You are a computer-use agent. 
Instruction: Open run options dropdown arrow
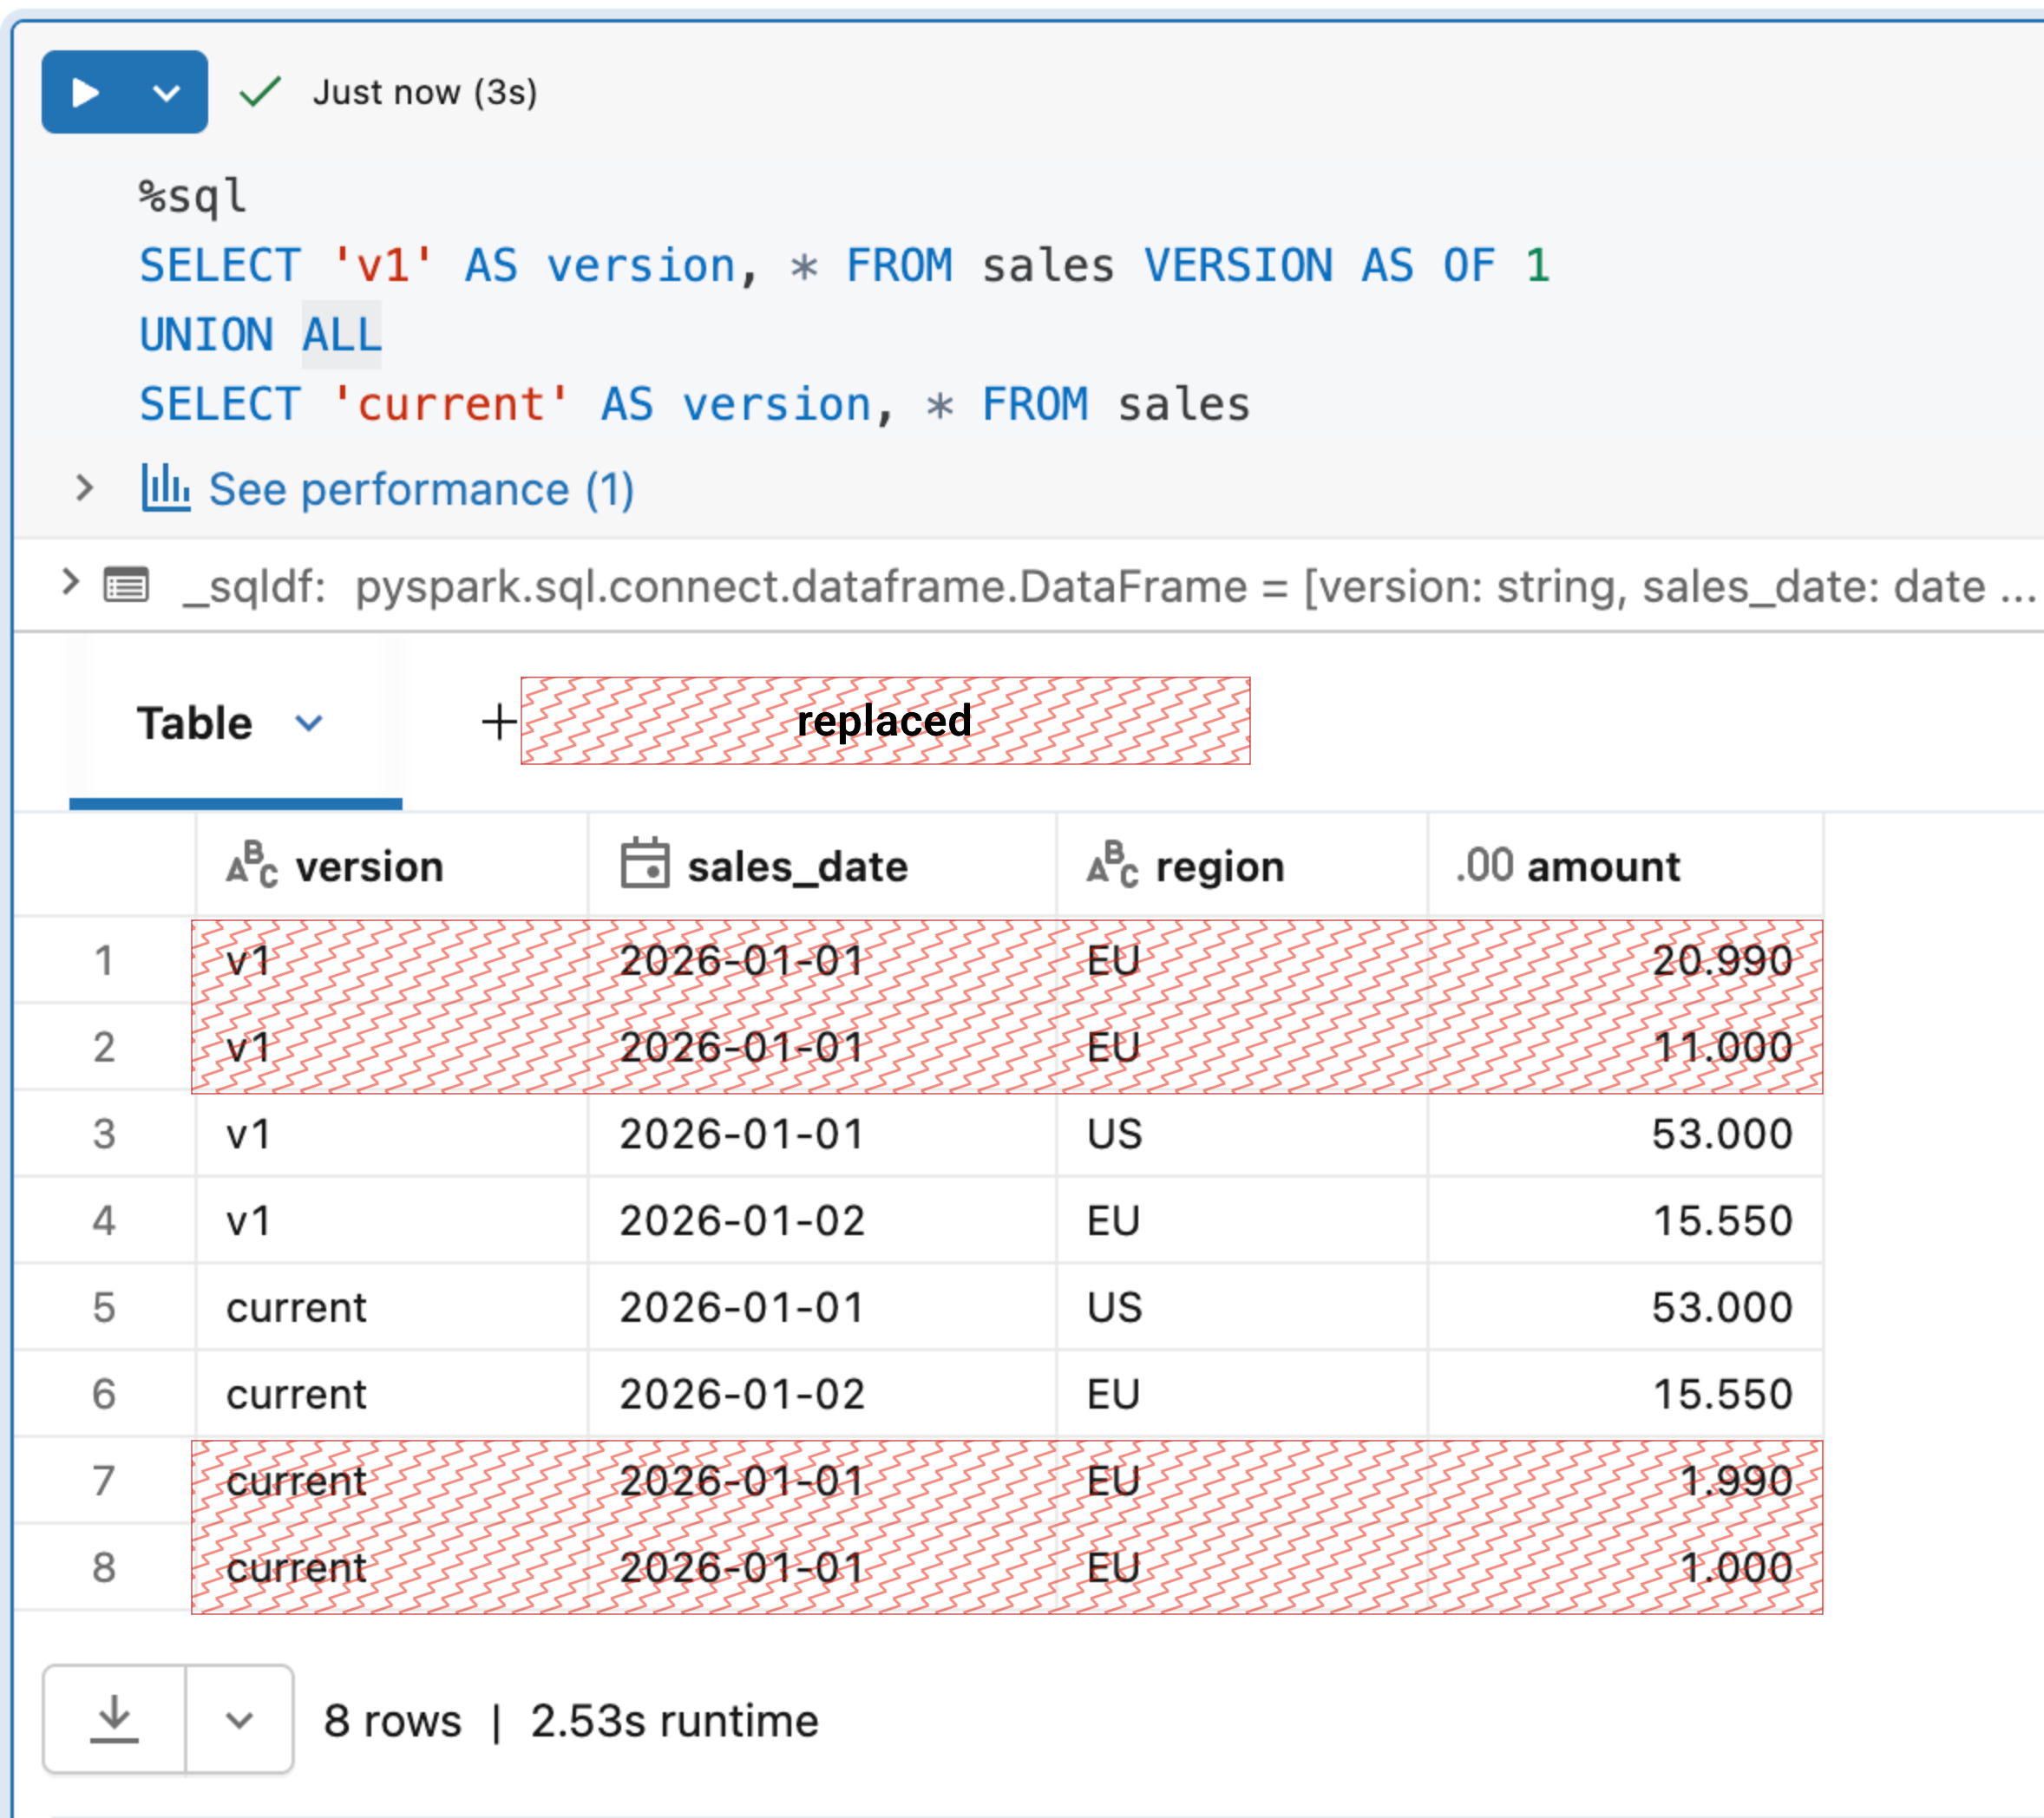166,93
